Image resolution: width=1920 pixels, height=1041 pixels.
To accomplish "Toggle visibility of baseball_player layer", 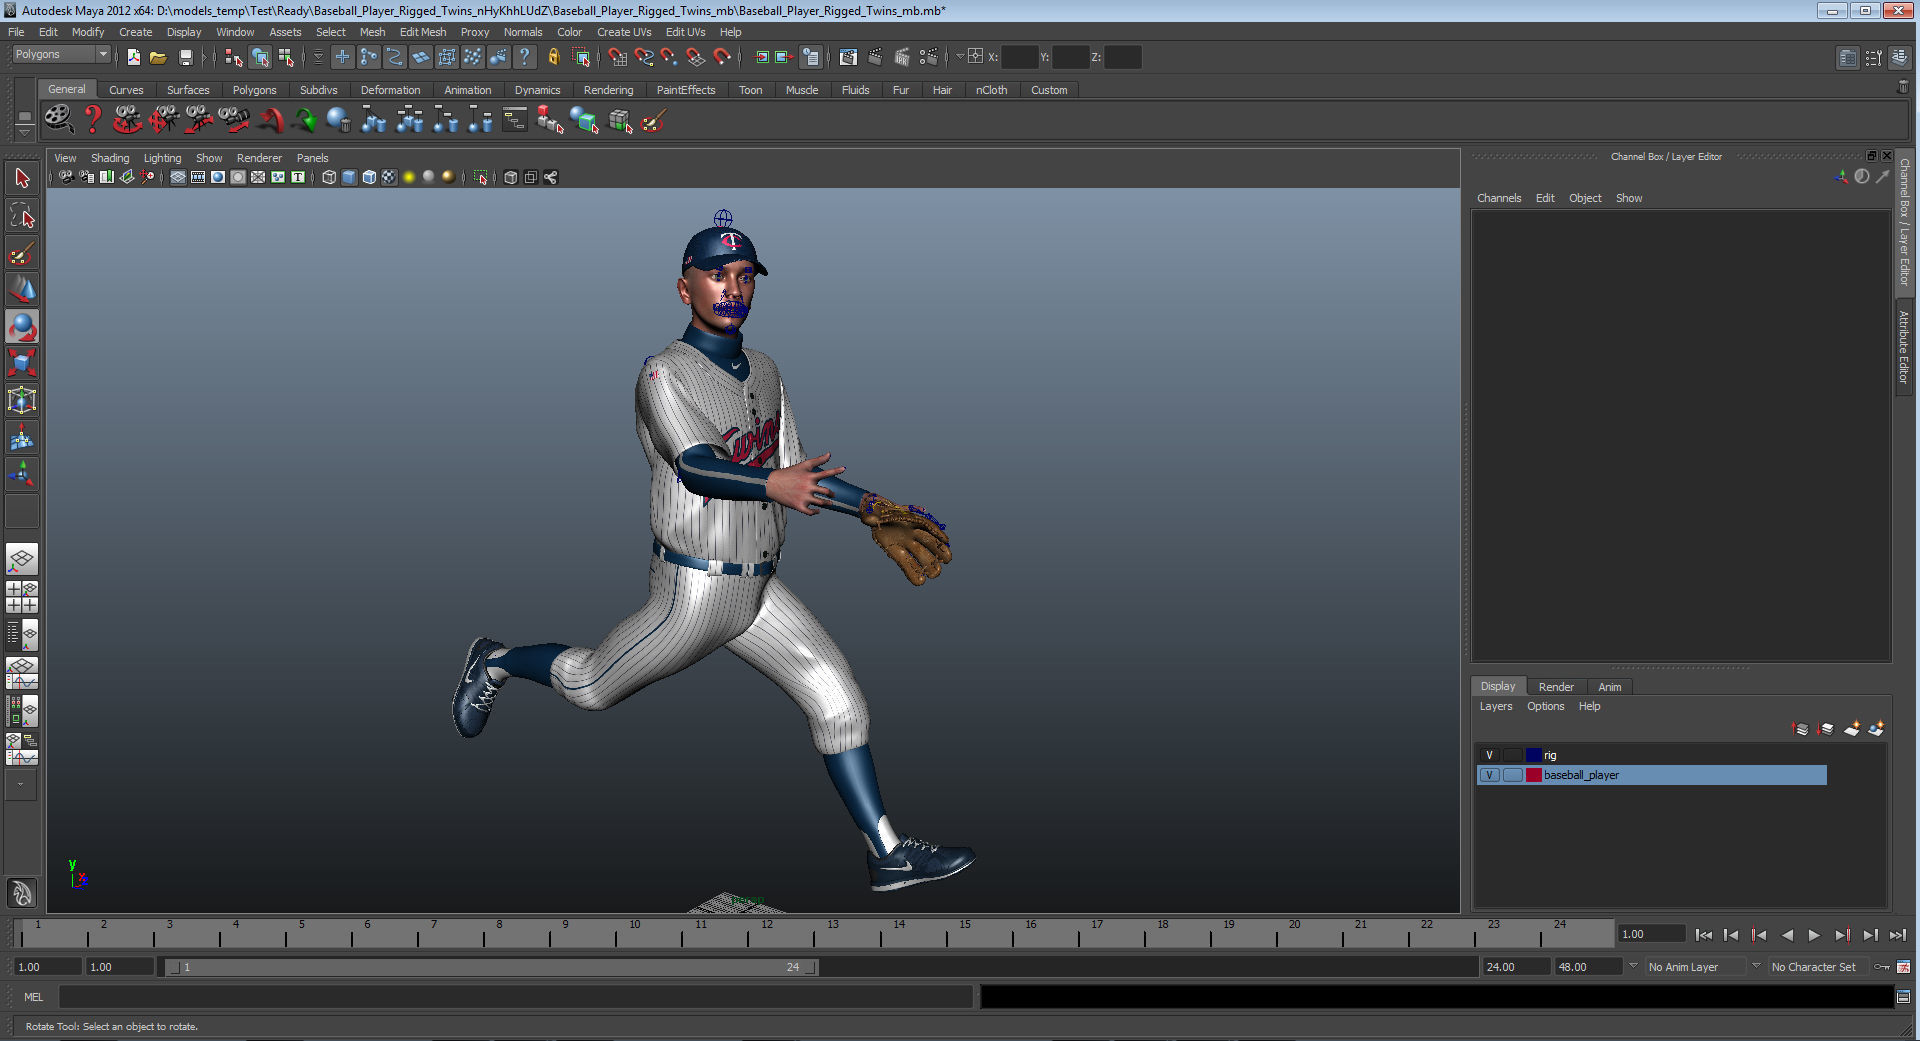I will [x=1489, y=775].
